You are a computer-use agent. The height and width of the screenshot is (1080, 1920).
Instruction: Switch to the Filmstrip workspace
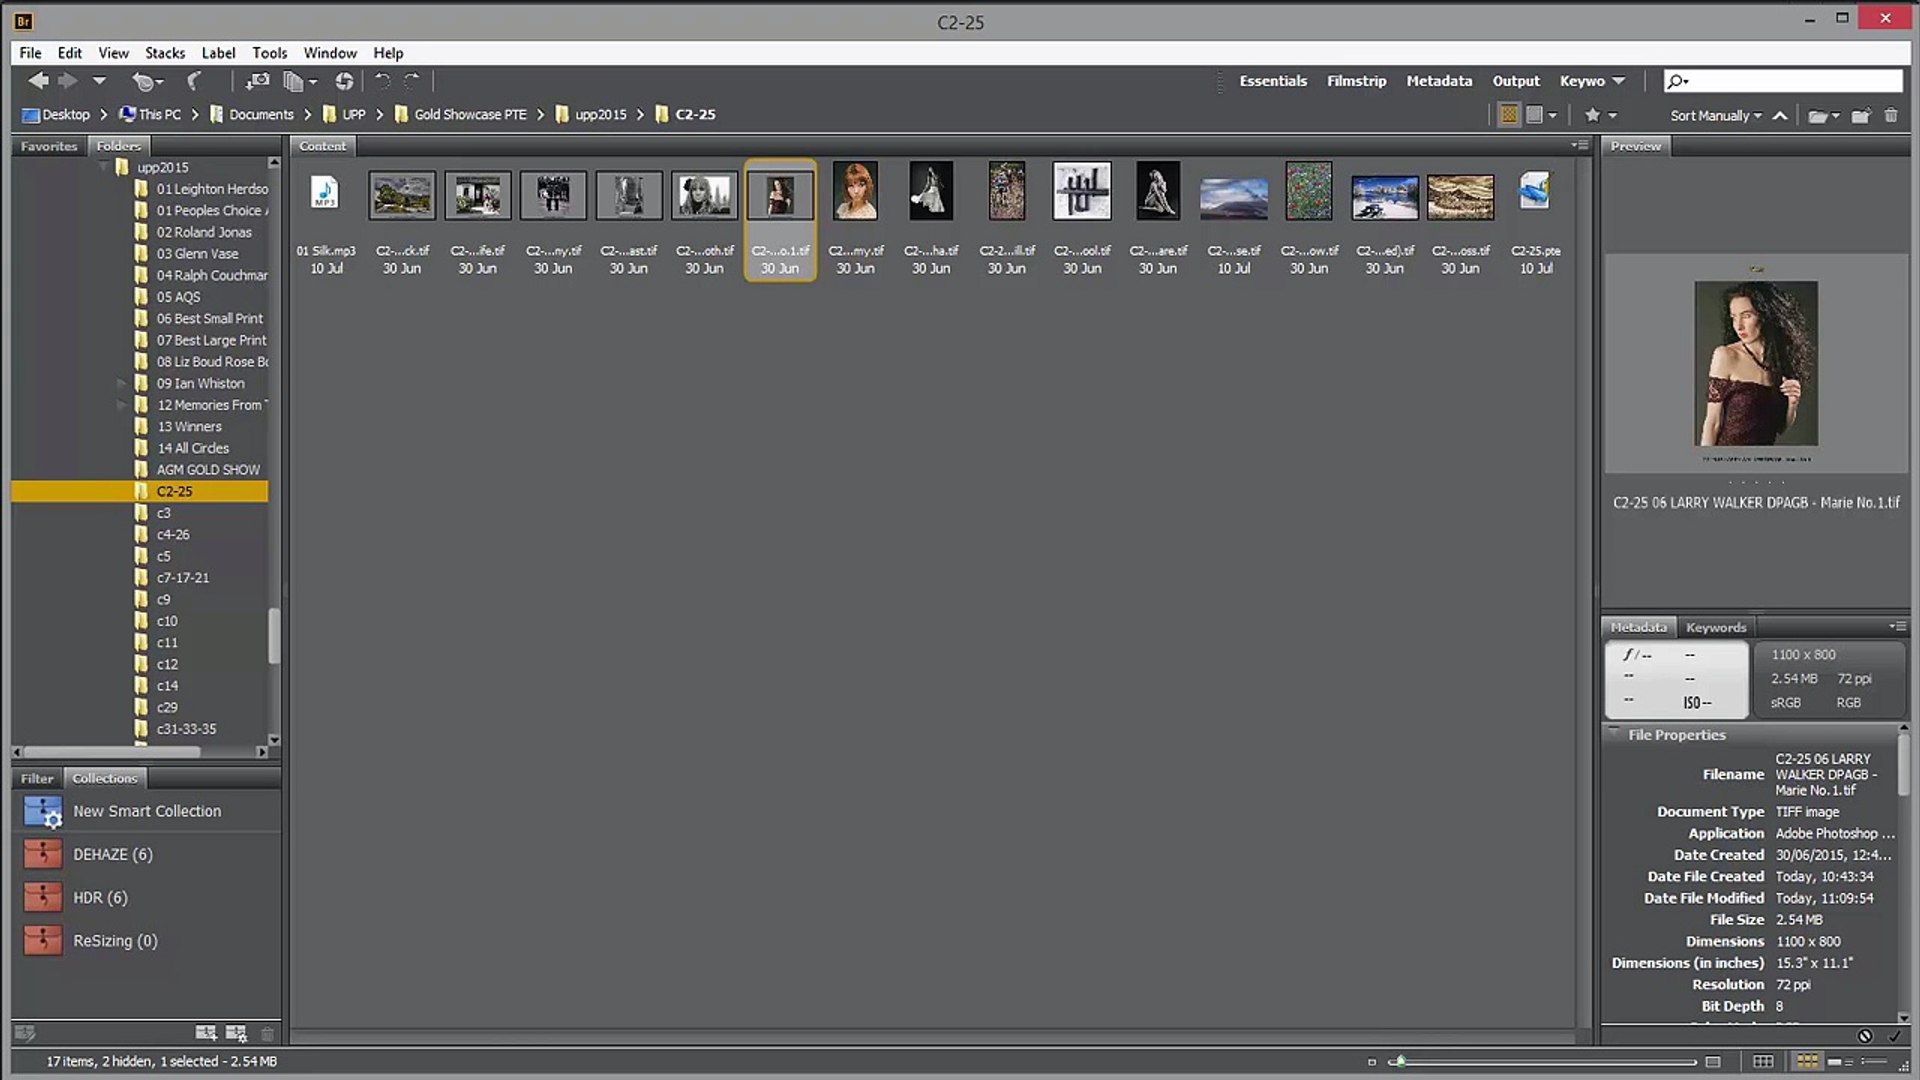click(x=1356, y=81)
